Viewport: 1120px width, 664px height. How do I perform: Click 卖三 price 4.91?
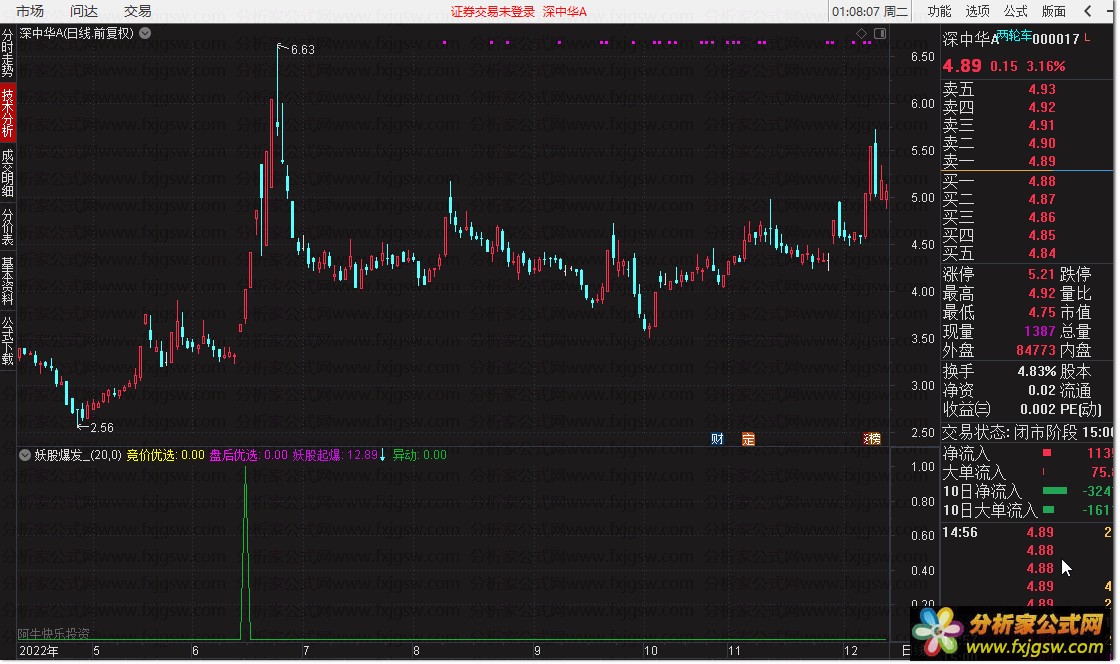[x=1041, y=125]
